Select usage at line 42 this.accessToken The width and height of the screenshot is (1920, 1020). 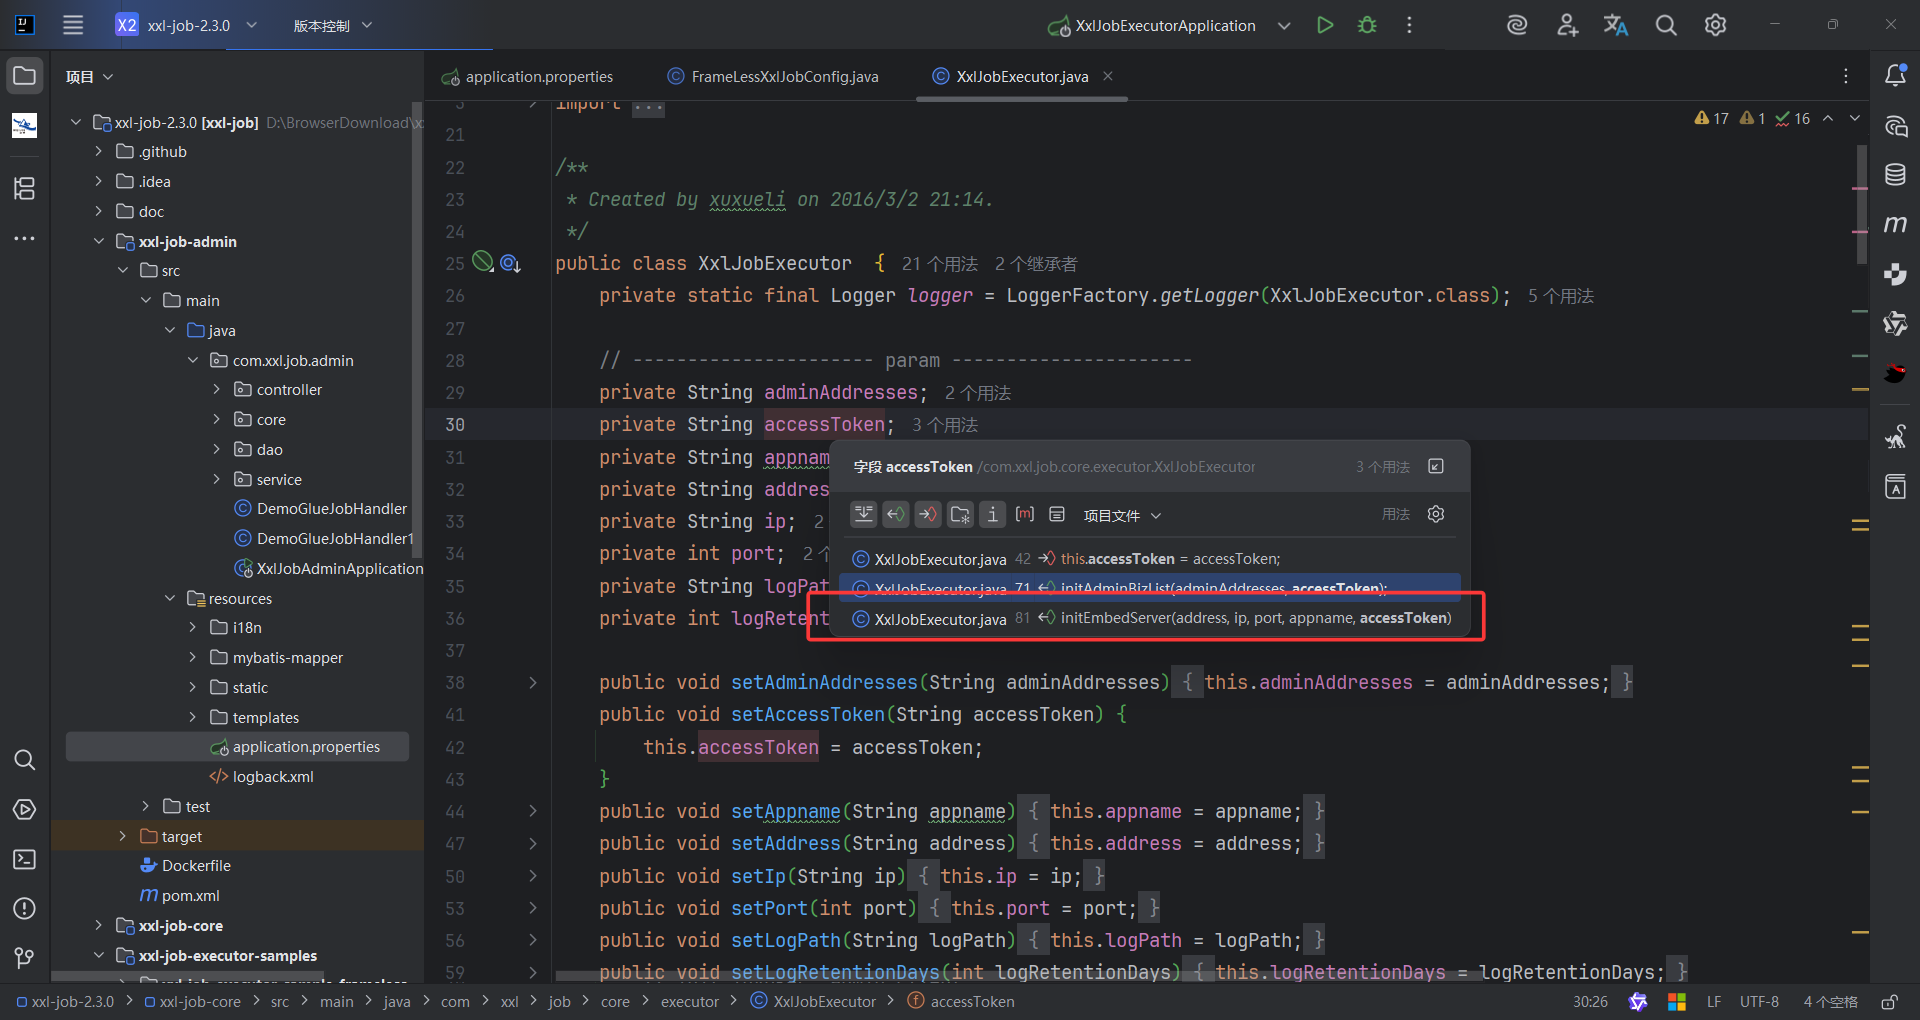coord(1151,559)
